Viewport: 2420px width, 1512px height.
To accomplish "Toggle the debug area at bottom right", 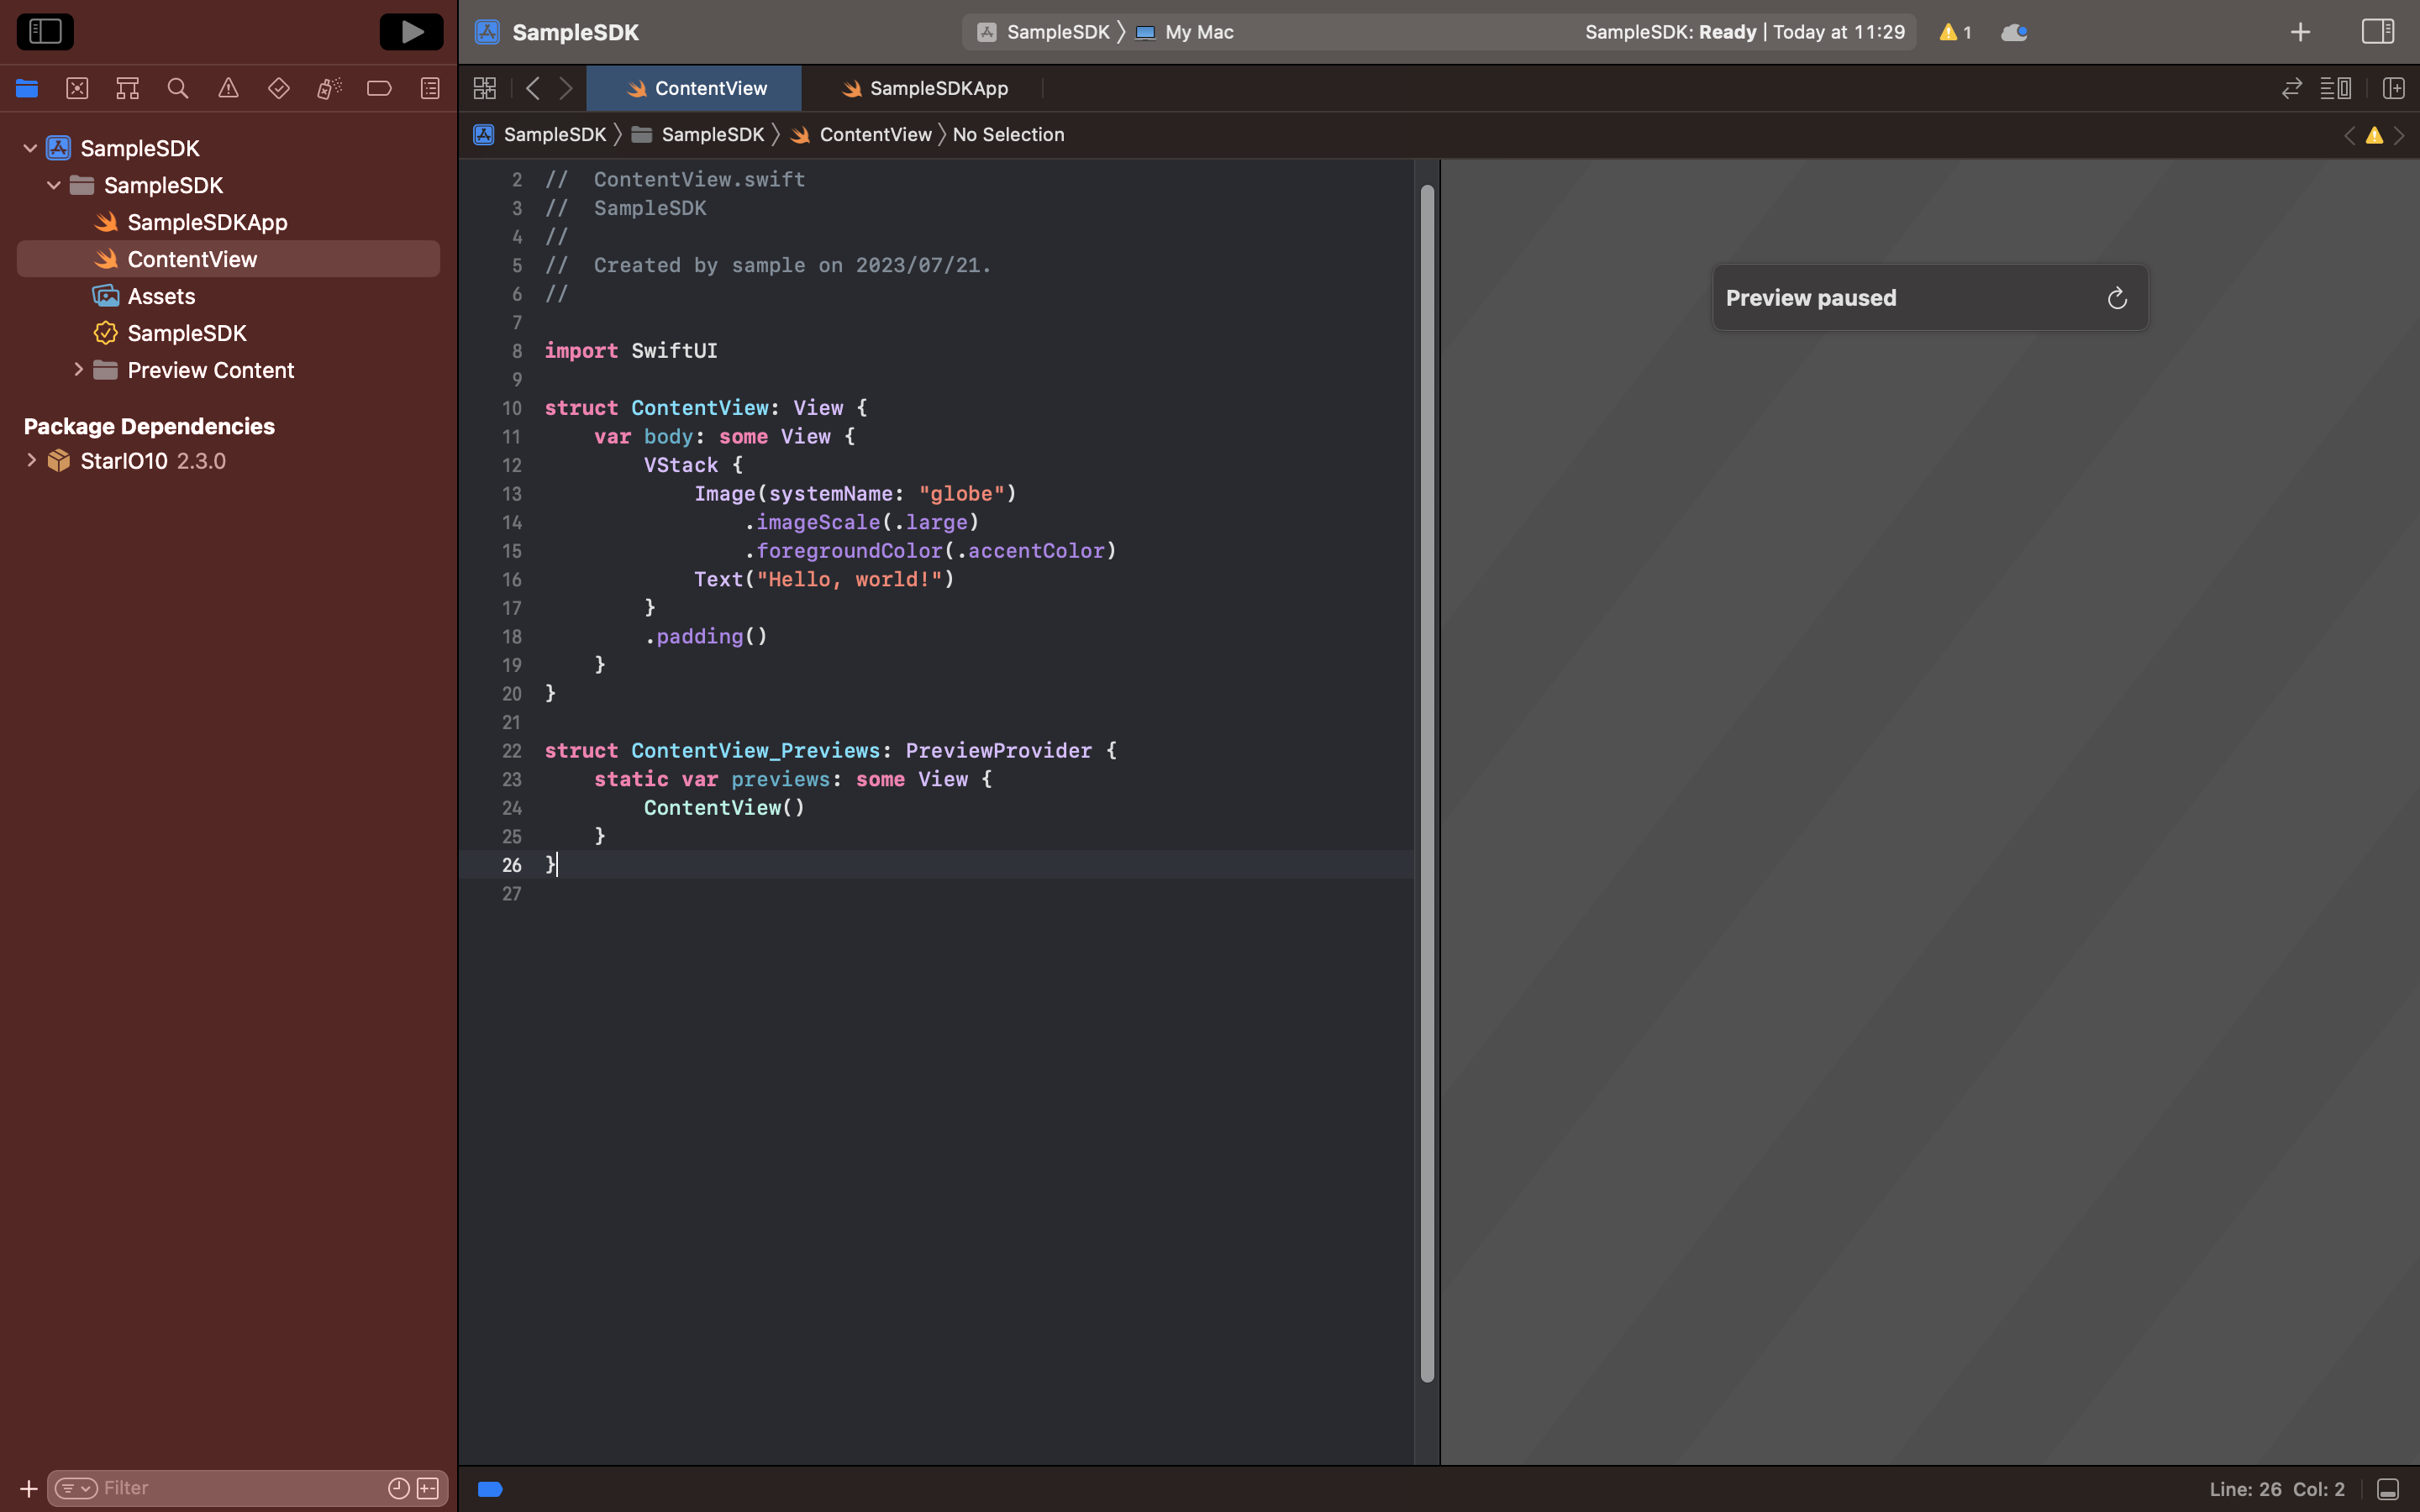I will pyautogui.click(x=2387, y=1489).
